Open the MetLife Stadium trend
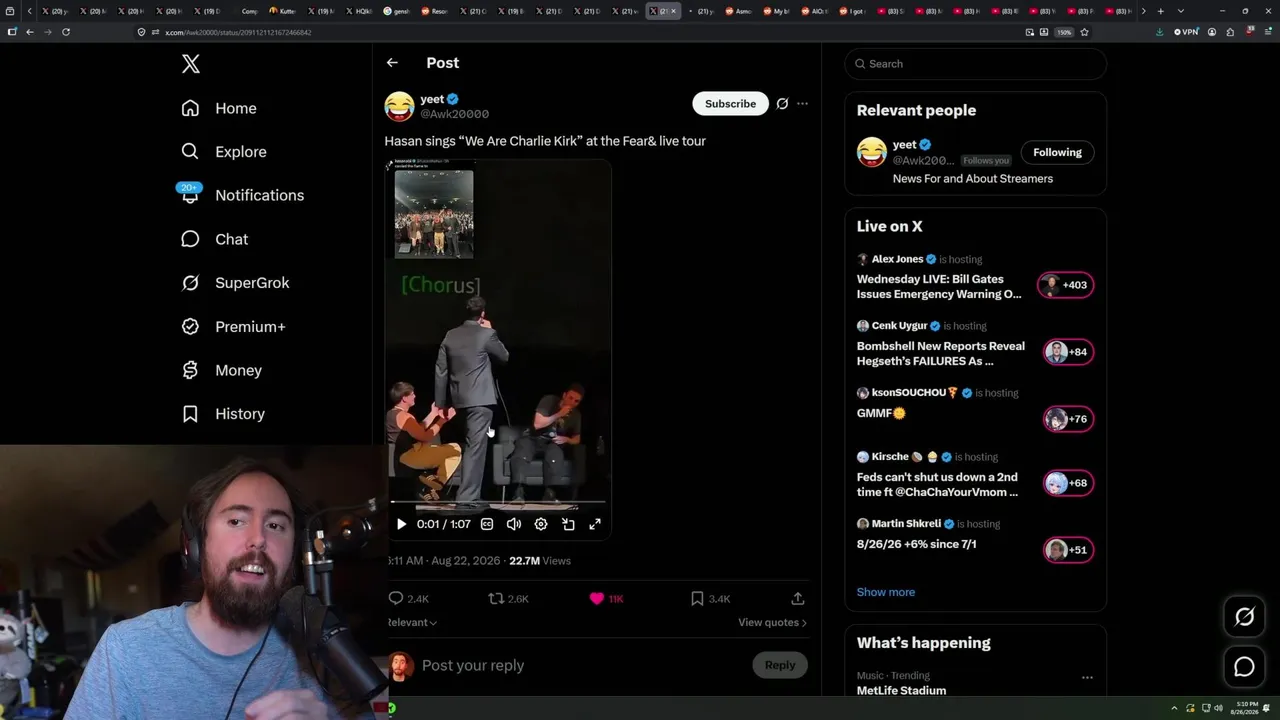Image resolution: width=1280 pixels, height=720 pixels. point(901,690)
